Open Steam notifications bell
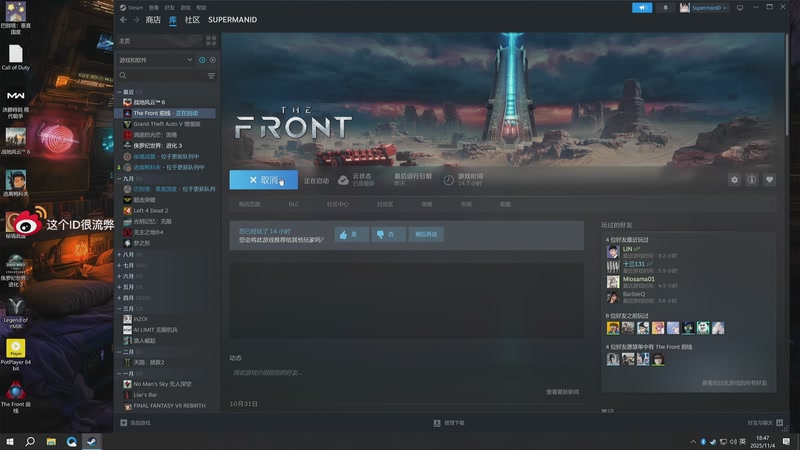Screen dimensions: 800x450 [665, 8]
